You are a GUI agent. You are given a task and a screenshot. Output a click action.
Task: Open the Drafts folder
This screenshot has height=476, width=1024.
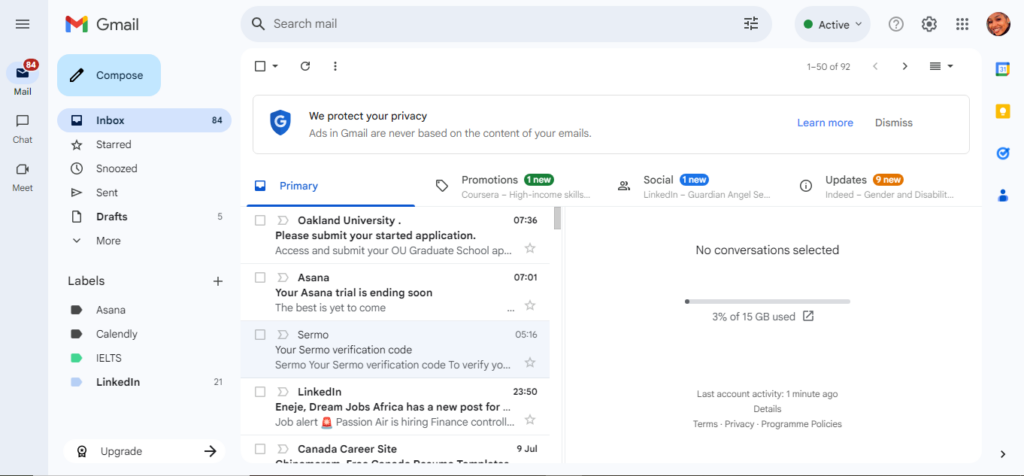[x=144, y=217]
